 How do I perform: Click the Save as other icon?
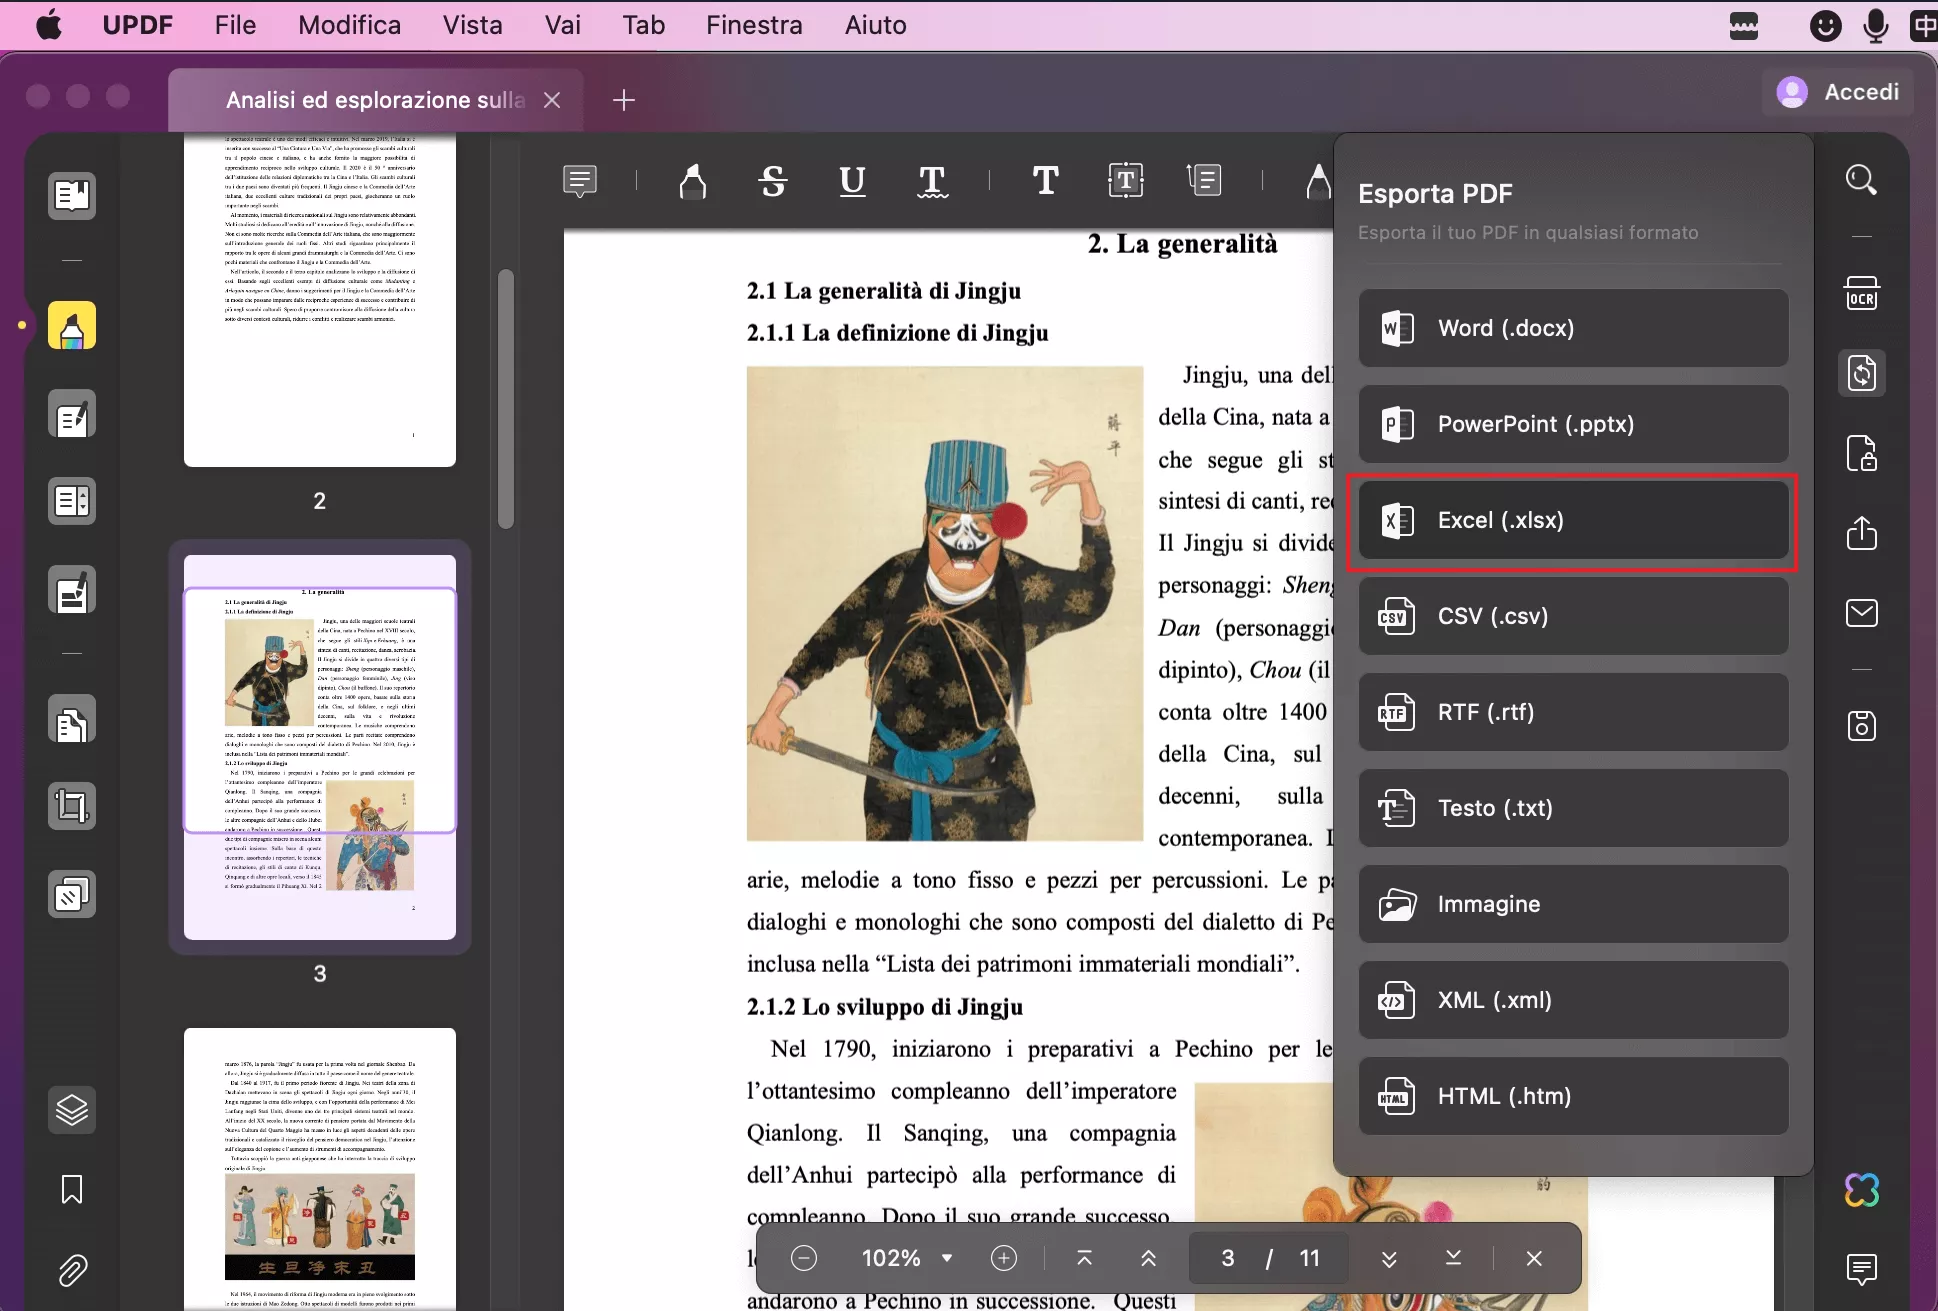coord(1861,726)
